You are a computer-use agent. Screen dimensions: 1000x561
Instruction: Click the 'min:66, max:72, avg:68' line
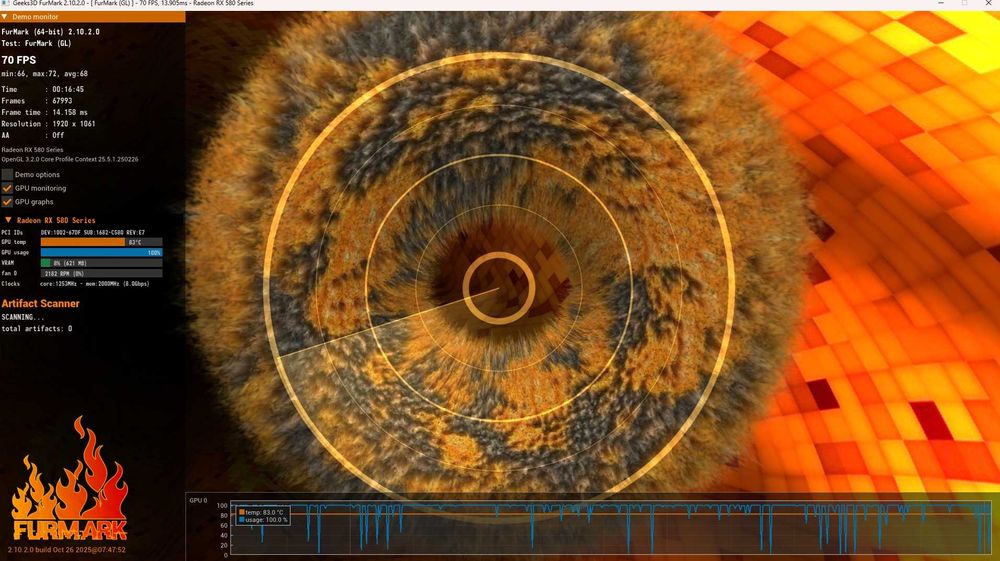pos(45,74)
